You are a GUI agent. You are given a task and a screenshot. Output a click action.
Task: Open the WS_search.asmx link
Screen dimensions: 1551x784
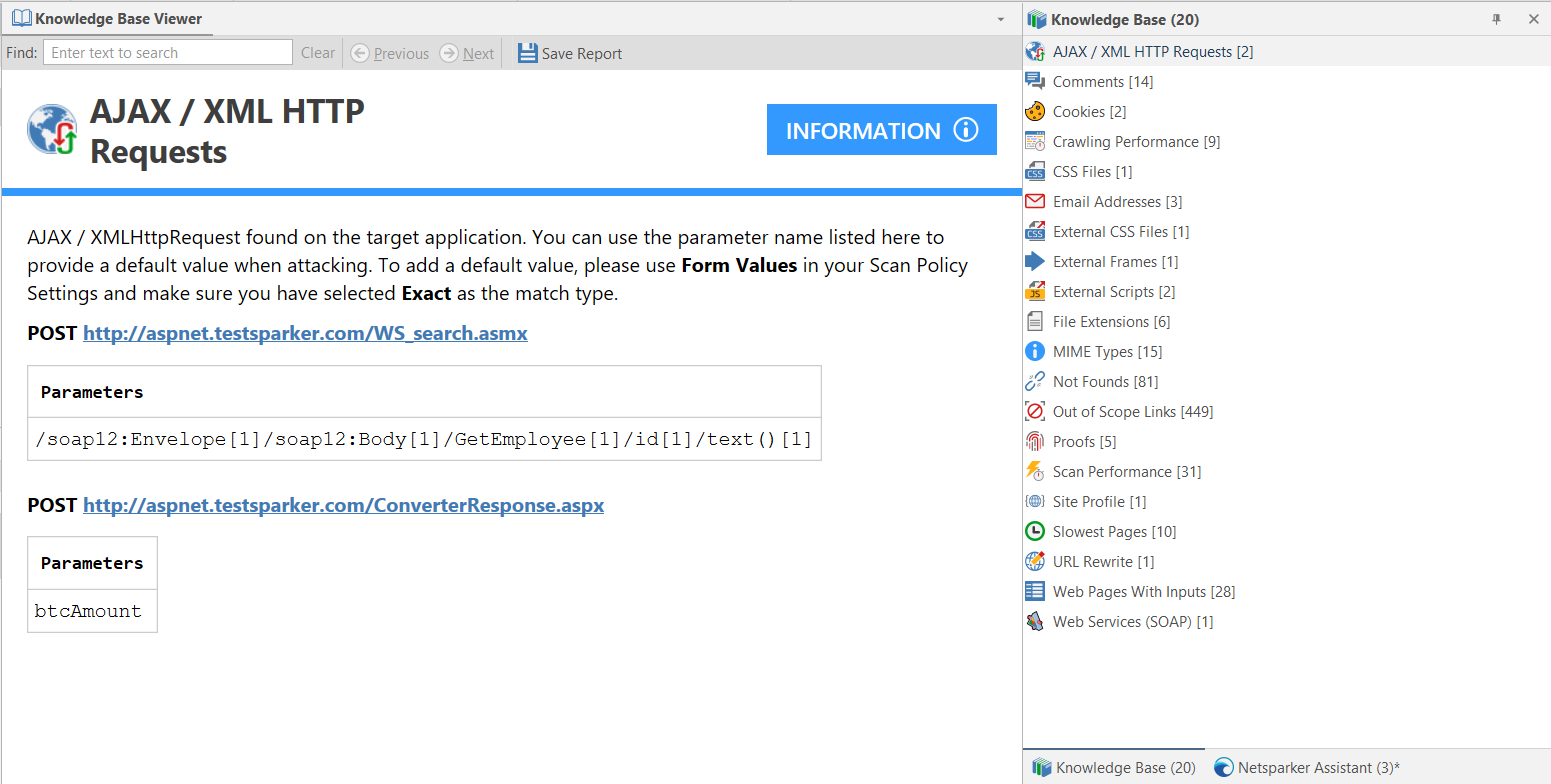pyautogui.click(x=305, y=333)
